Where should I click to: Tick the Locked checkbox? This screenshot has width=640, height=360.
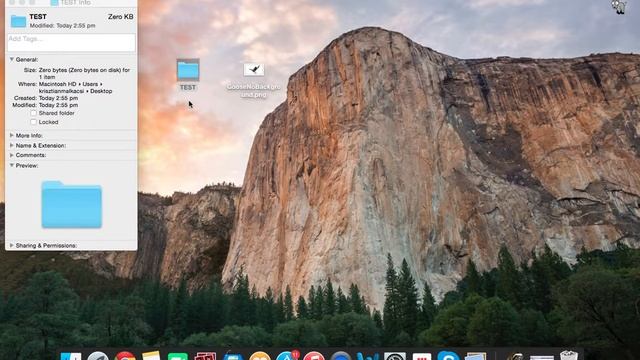tap(33, 122)
